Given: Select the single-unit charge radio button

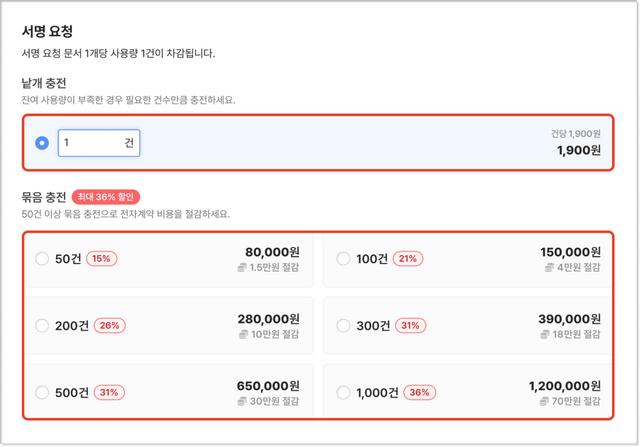Looking at the screenshot, I should (x=42, y=143).
